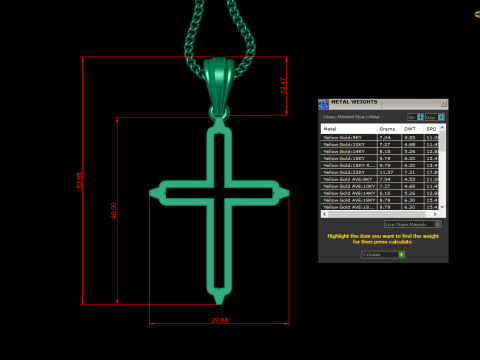Select the green cross pendant body
480x360 pixels.
(219, 193)
